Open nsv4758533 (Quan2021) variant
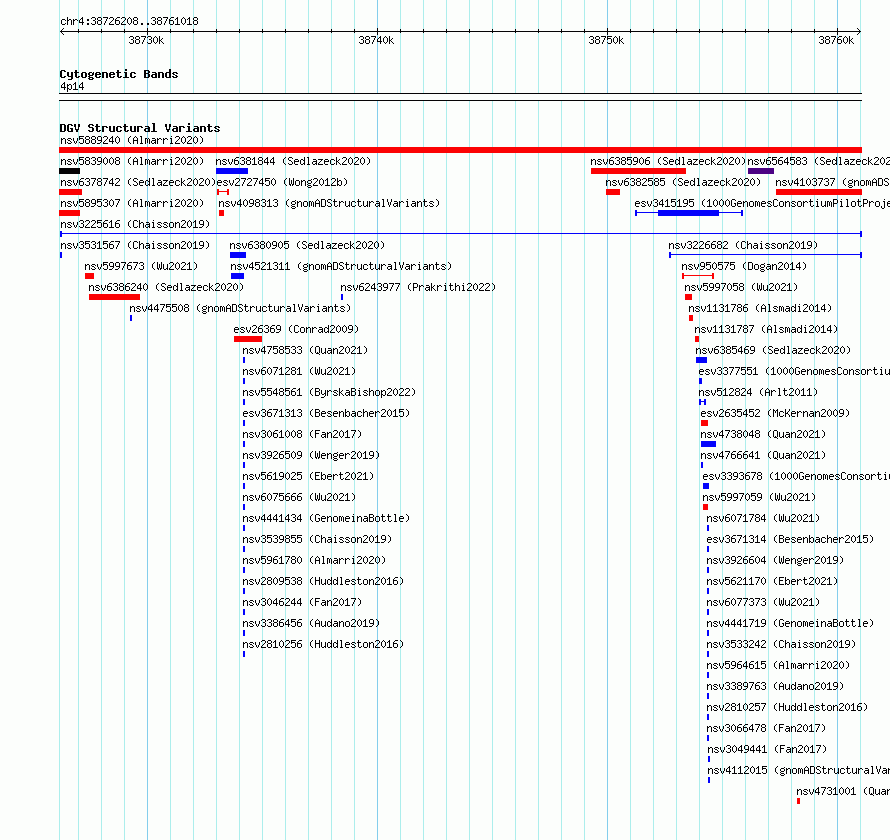Image resolution: width=890 pixels, height=840 pixels. tap(305, 350)
